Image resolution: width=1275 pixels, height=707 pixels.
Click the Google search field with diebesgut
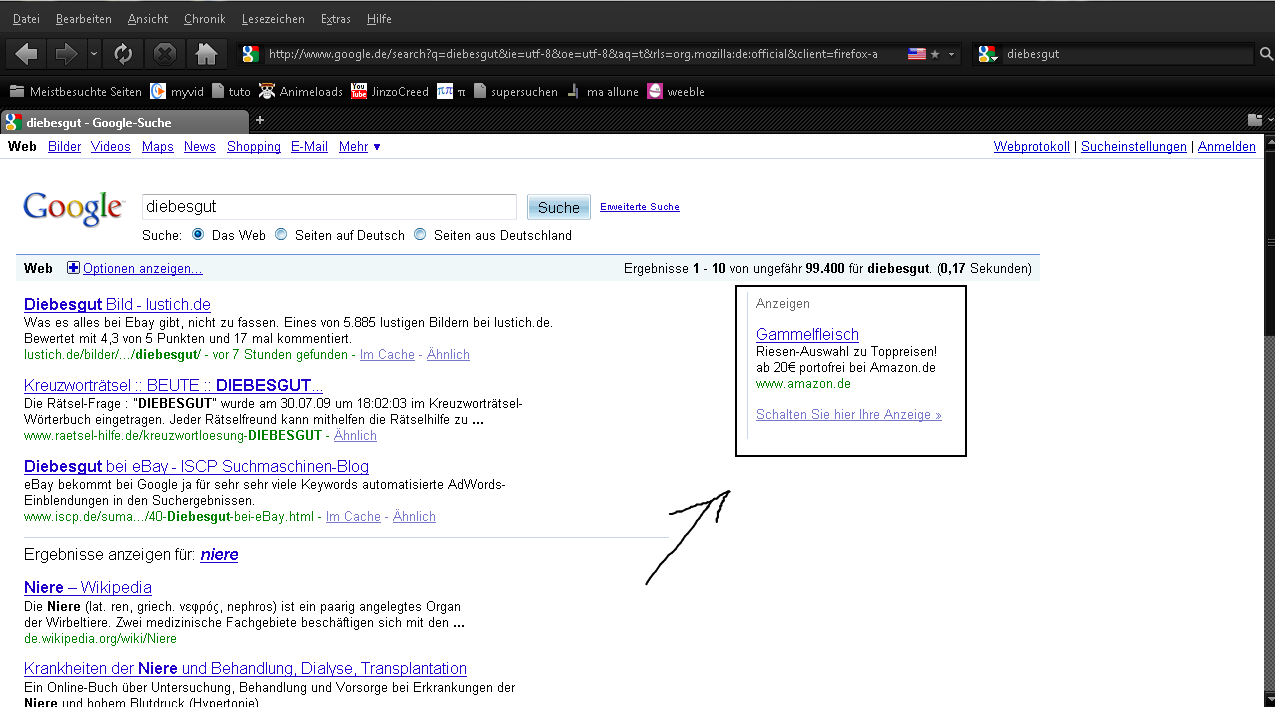click(329, 207)
